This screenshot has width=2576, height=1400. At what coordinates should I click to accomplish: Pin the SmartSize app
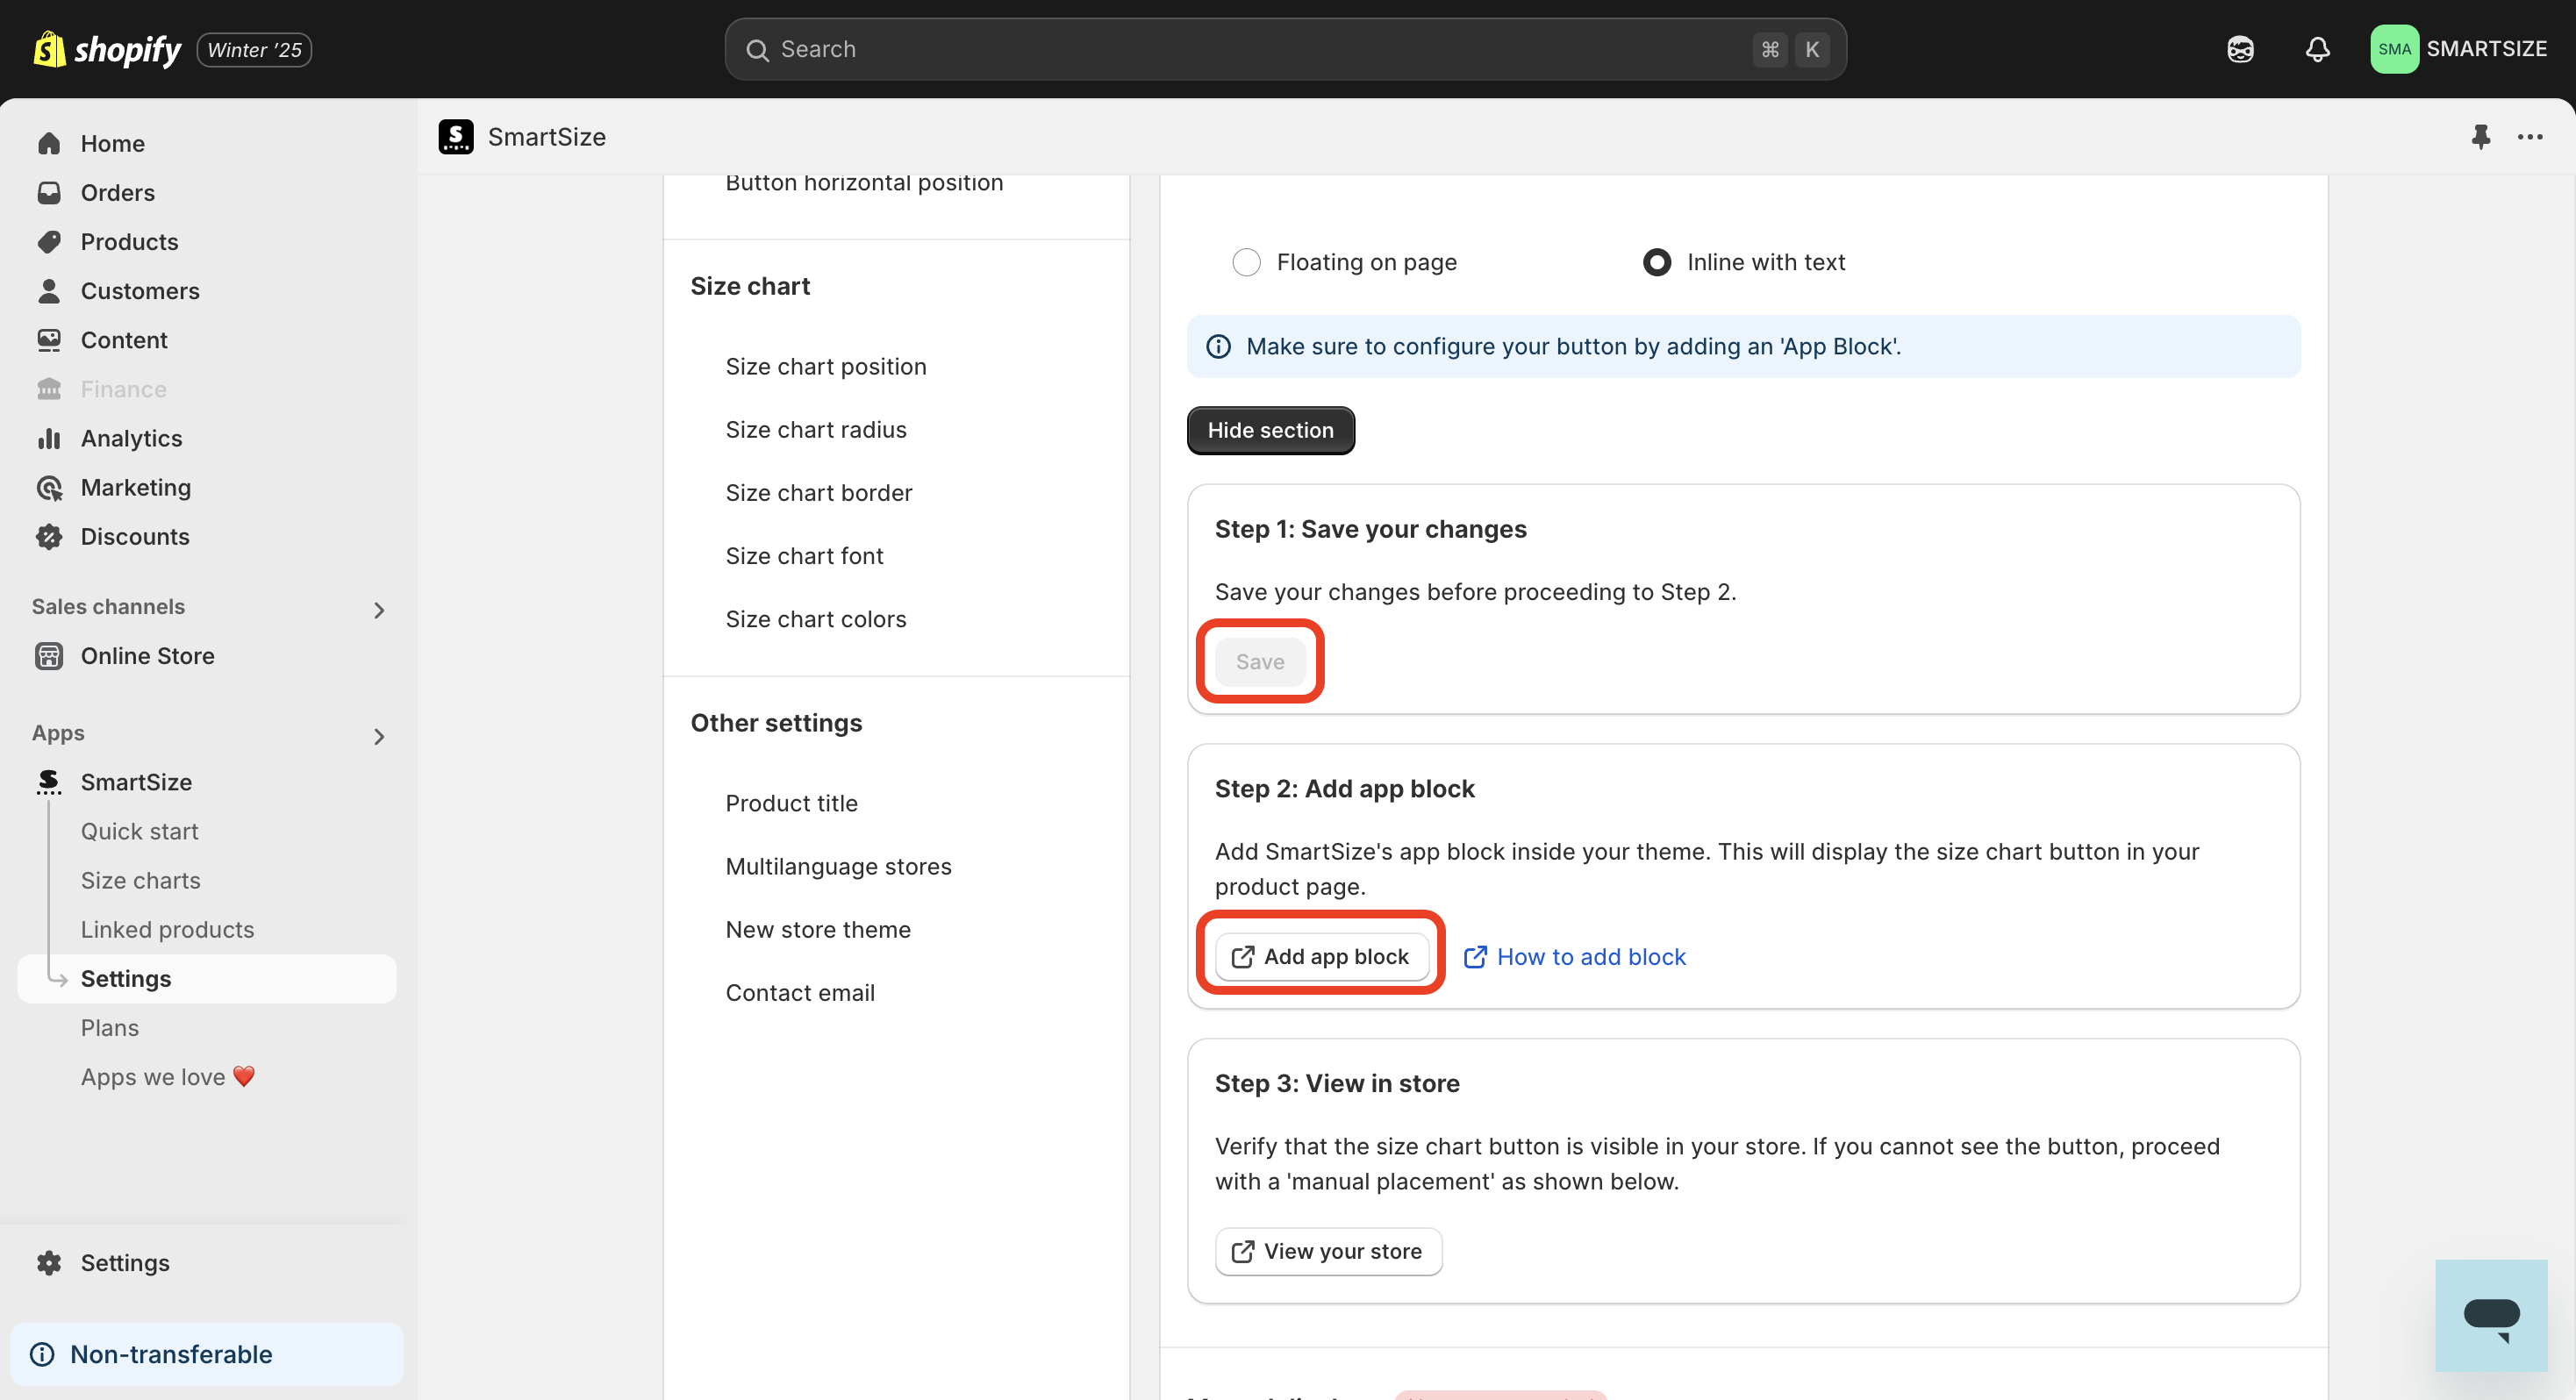click(2480, 137)
